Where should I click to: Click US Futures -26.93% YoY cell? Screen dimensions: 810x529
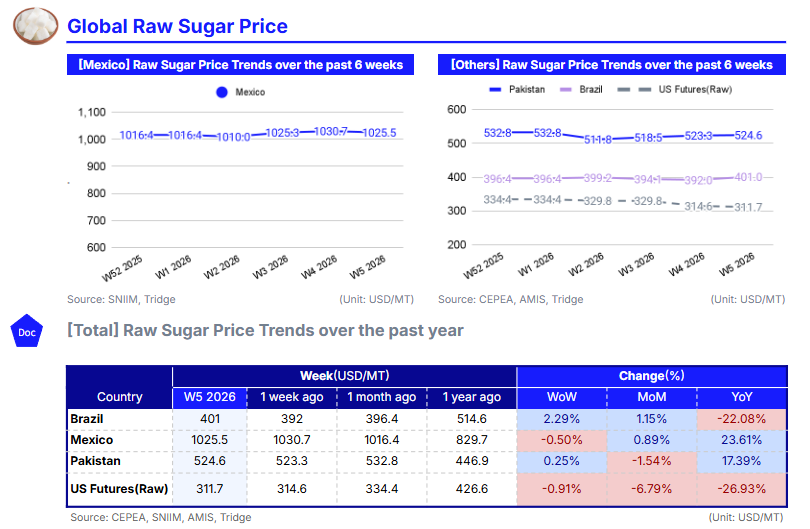pyautogui.click(x=743, y=488)
